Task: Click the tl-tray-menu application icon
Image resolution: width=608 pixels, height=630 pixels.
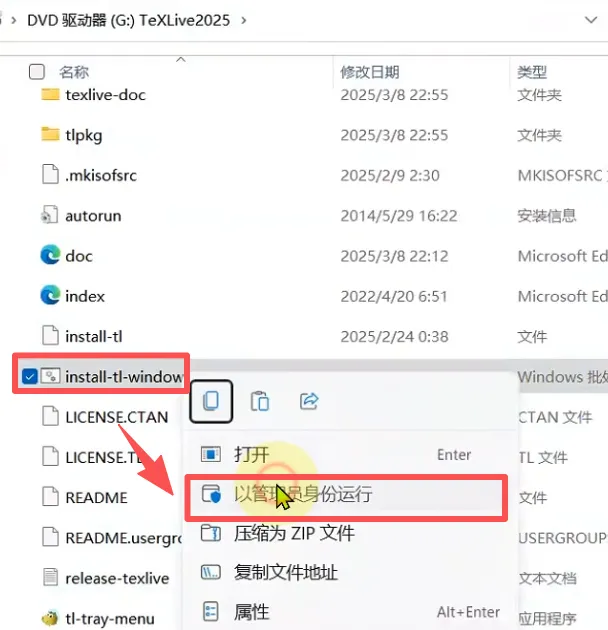Action: pos(50,618)
